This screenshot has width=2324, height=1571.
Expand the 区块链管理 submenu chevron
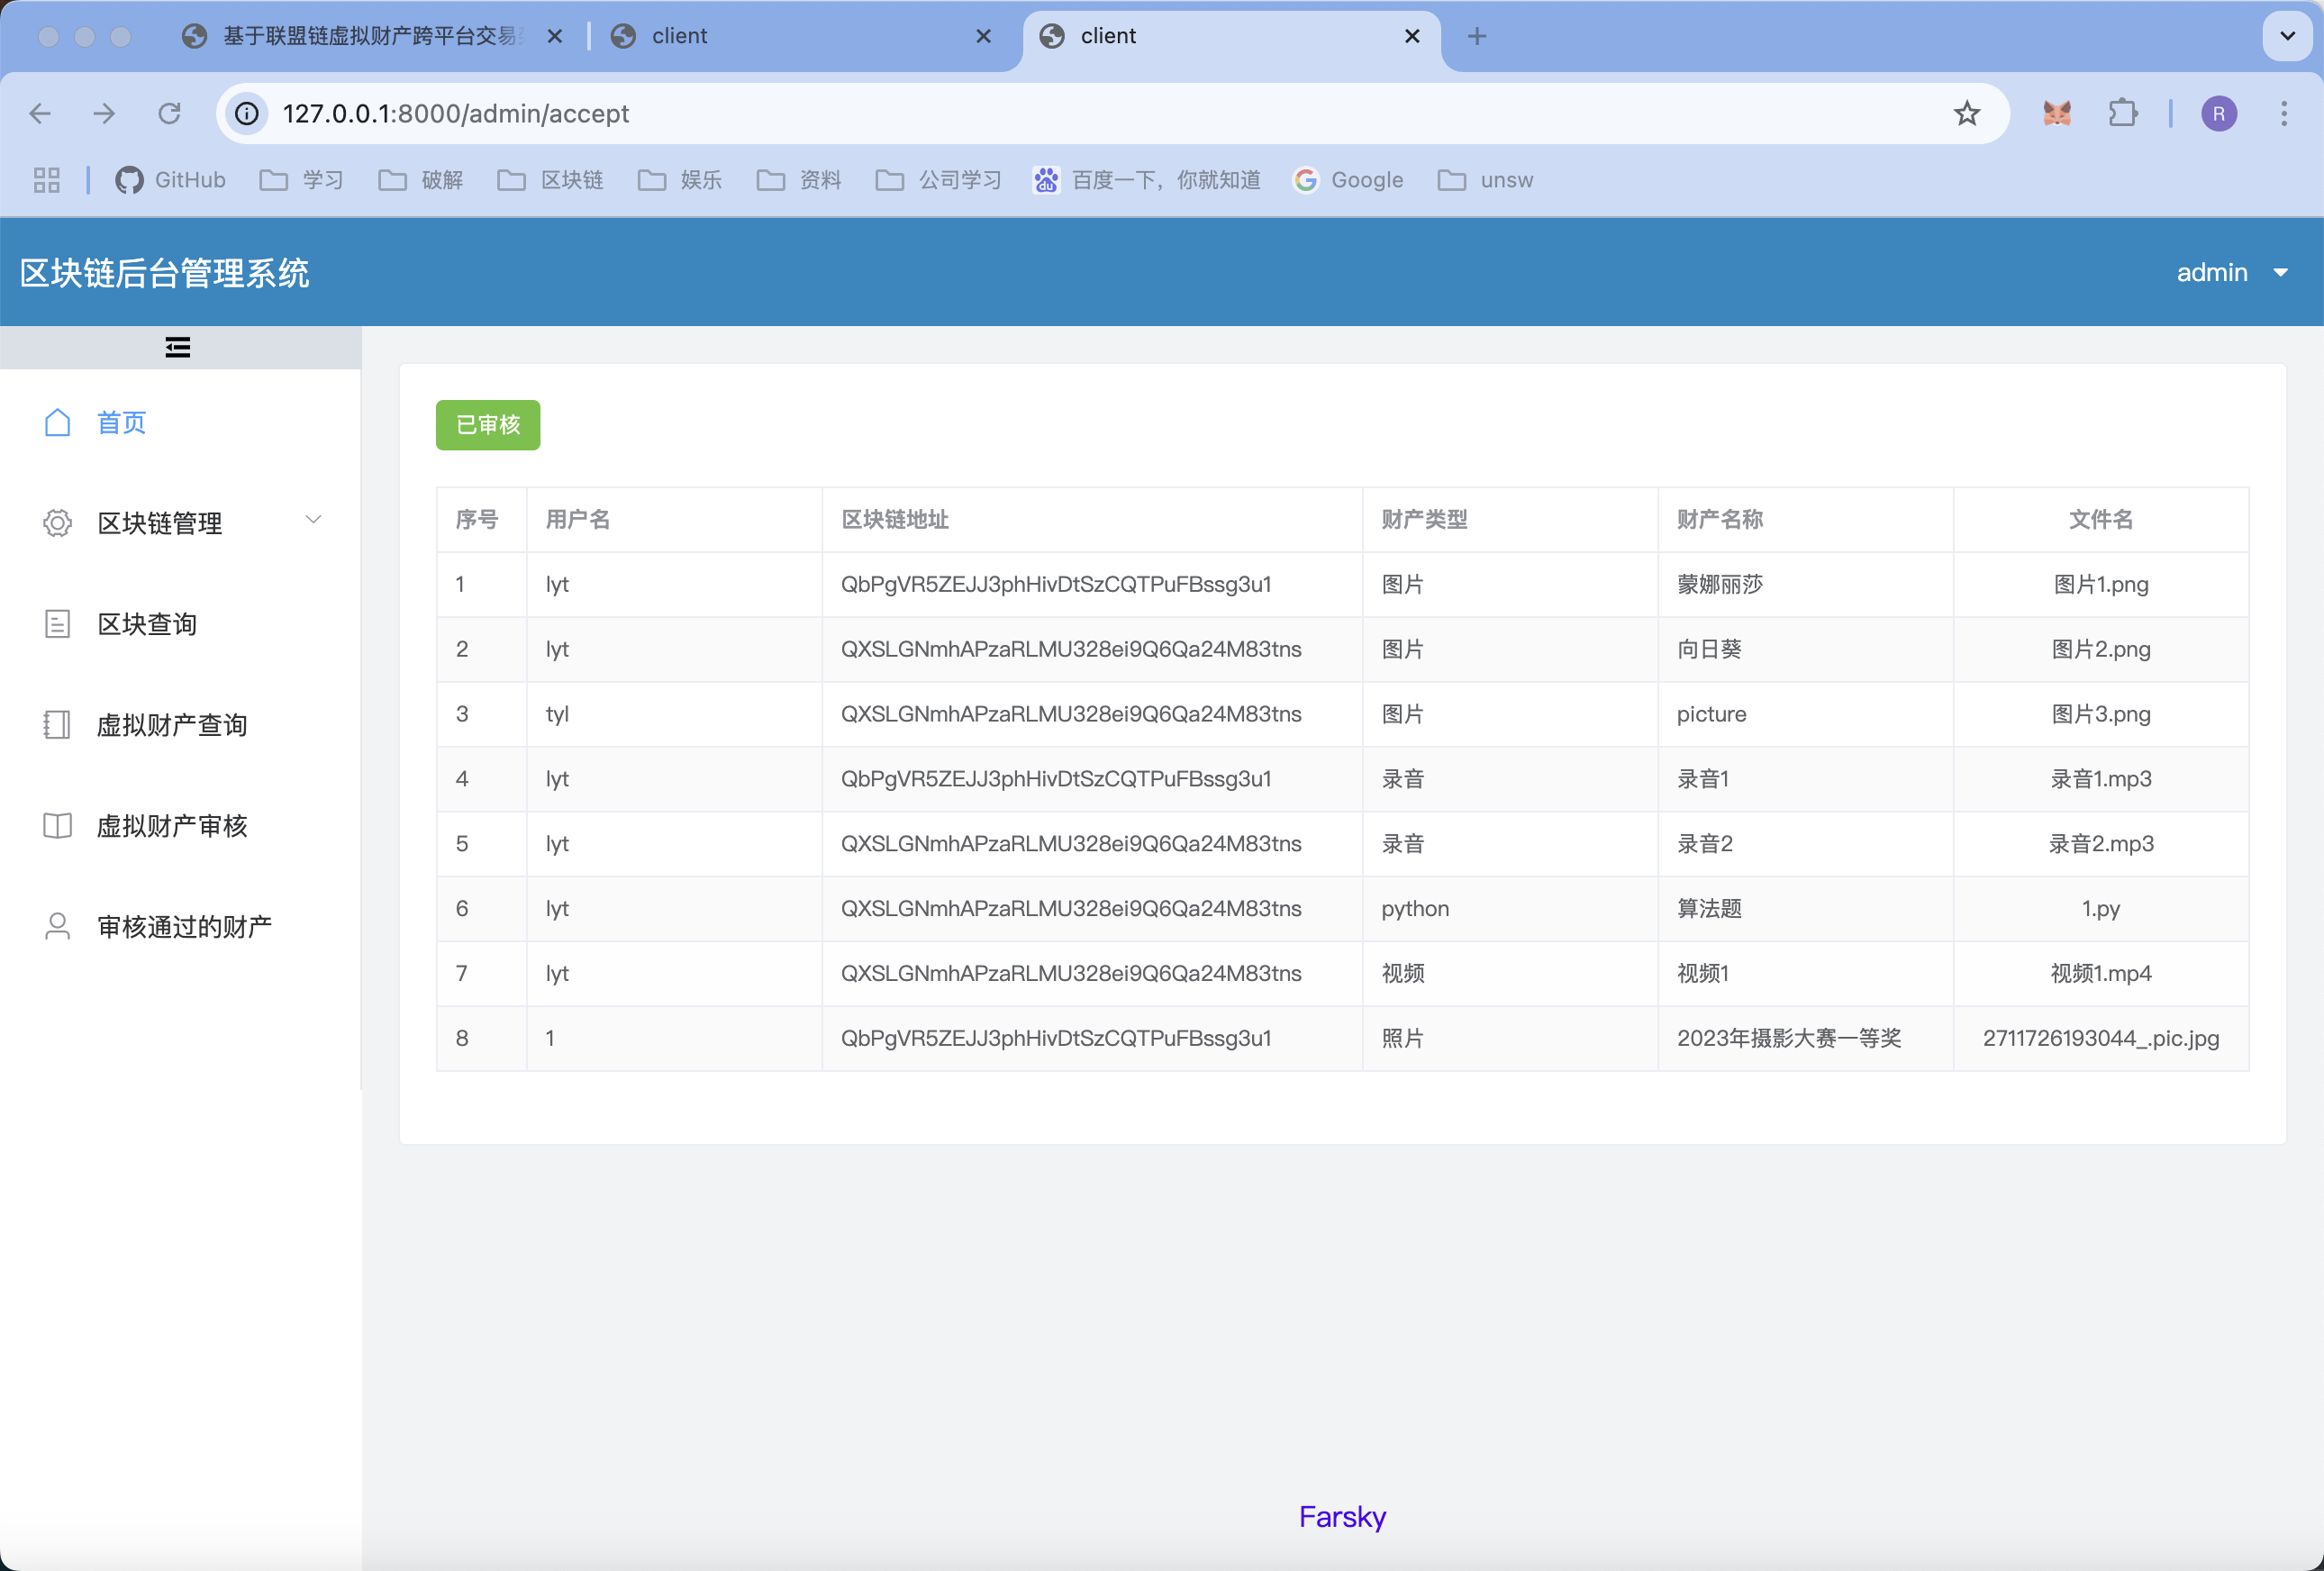click(x=313, y=520)
